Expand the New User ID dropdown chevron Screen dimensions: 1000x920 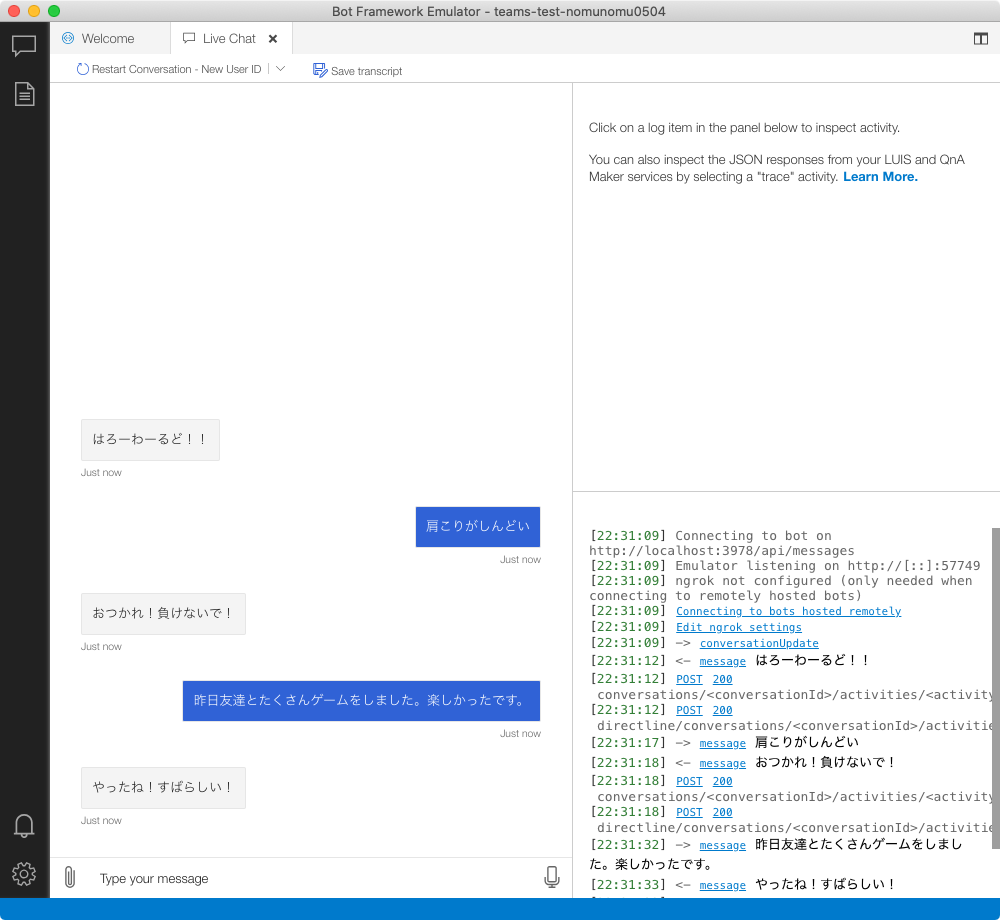pos(281,68)
